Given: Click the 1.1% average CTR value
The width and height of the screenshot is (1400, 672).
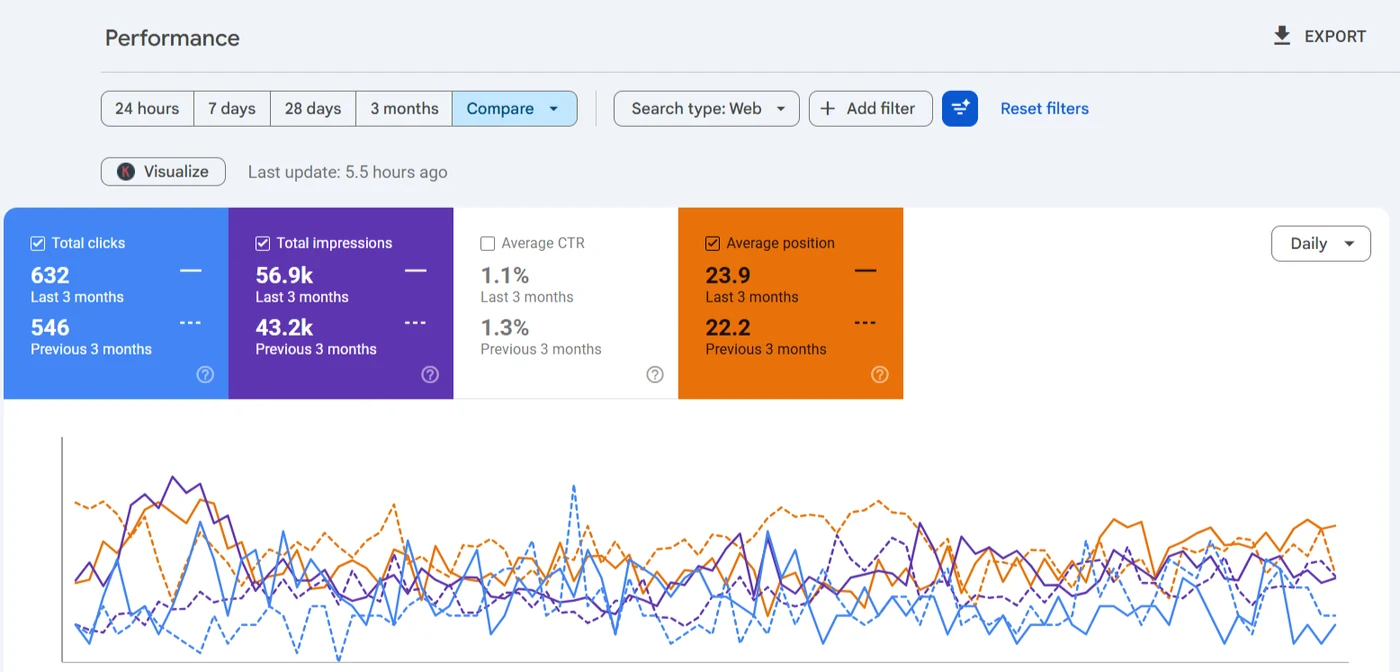Looking at the screenshot, I should pos(505,276).
